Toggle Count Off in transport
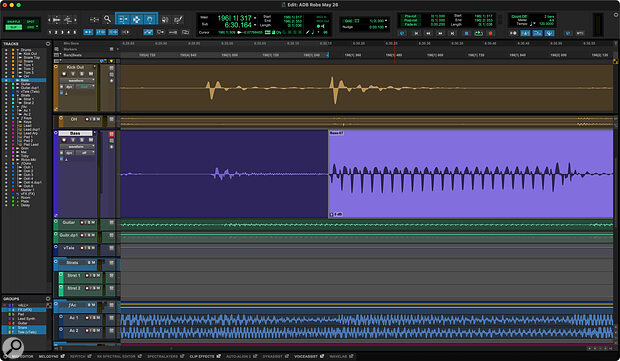The height and width of the screenshot is (361, 620). point(519,17)
